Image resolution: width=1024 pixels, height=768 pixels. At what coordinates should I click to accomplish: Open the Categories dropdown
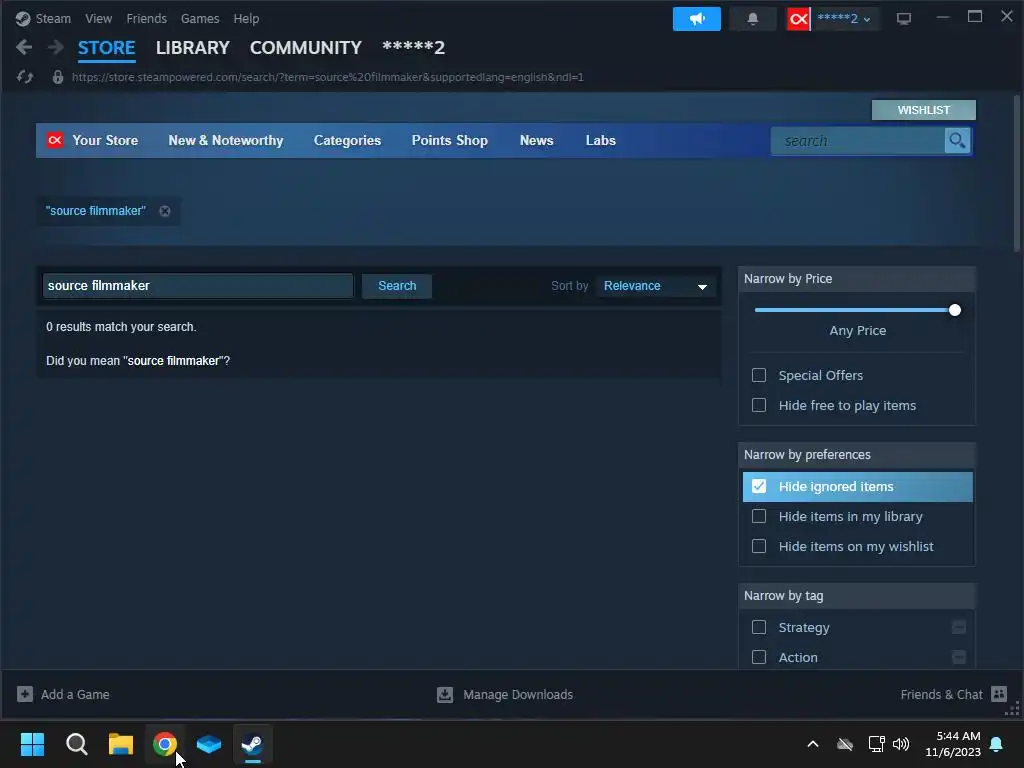point(347,140)
